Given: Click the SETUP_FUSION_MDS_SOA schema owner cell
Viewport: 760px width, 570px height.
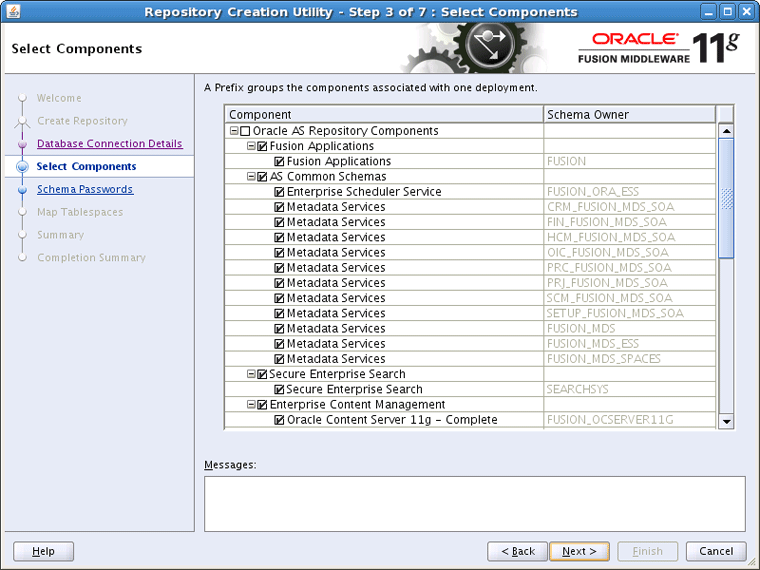Looking at the screenshot, I should [630, 313].
